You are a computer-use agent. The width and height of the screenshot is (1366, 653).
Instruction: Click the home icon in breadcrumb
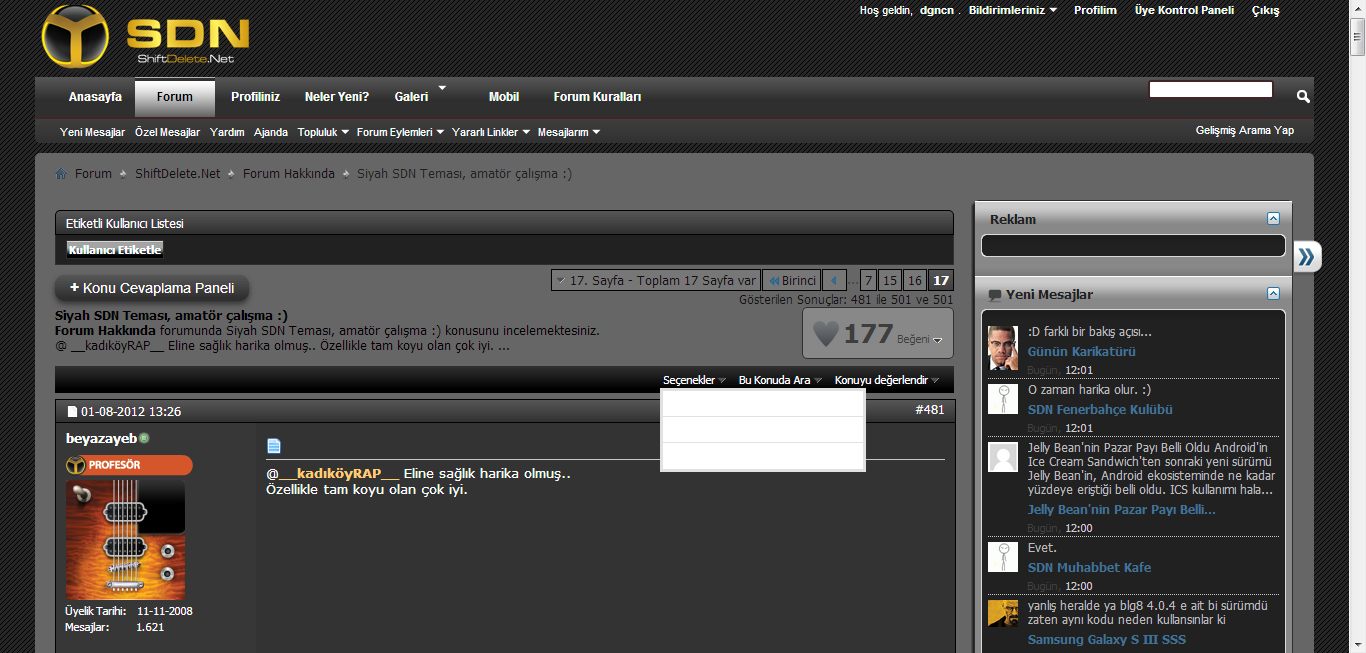click(x=61, y=174)
